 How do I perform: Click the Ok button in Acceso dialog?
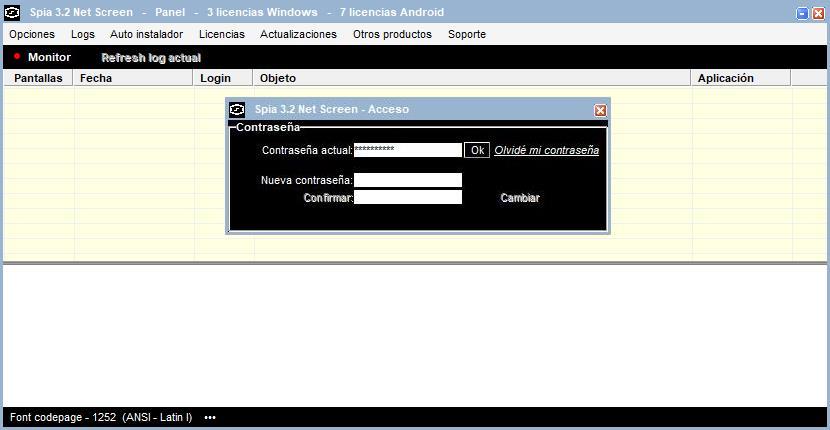(477, 150)
